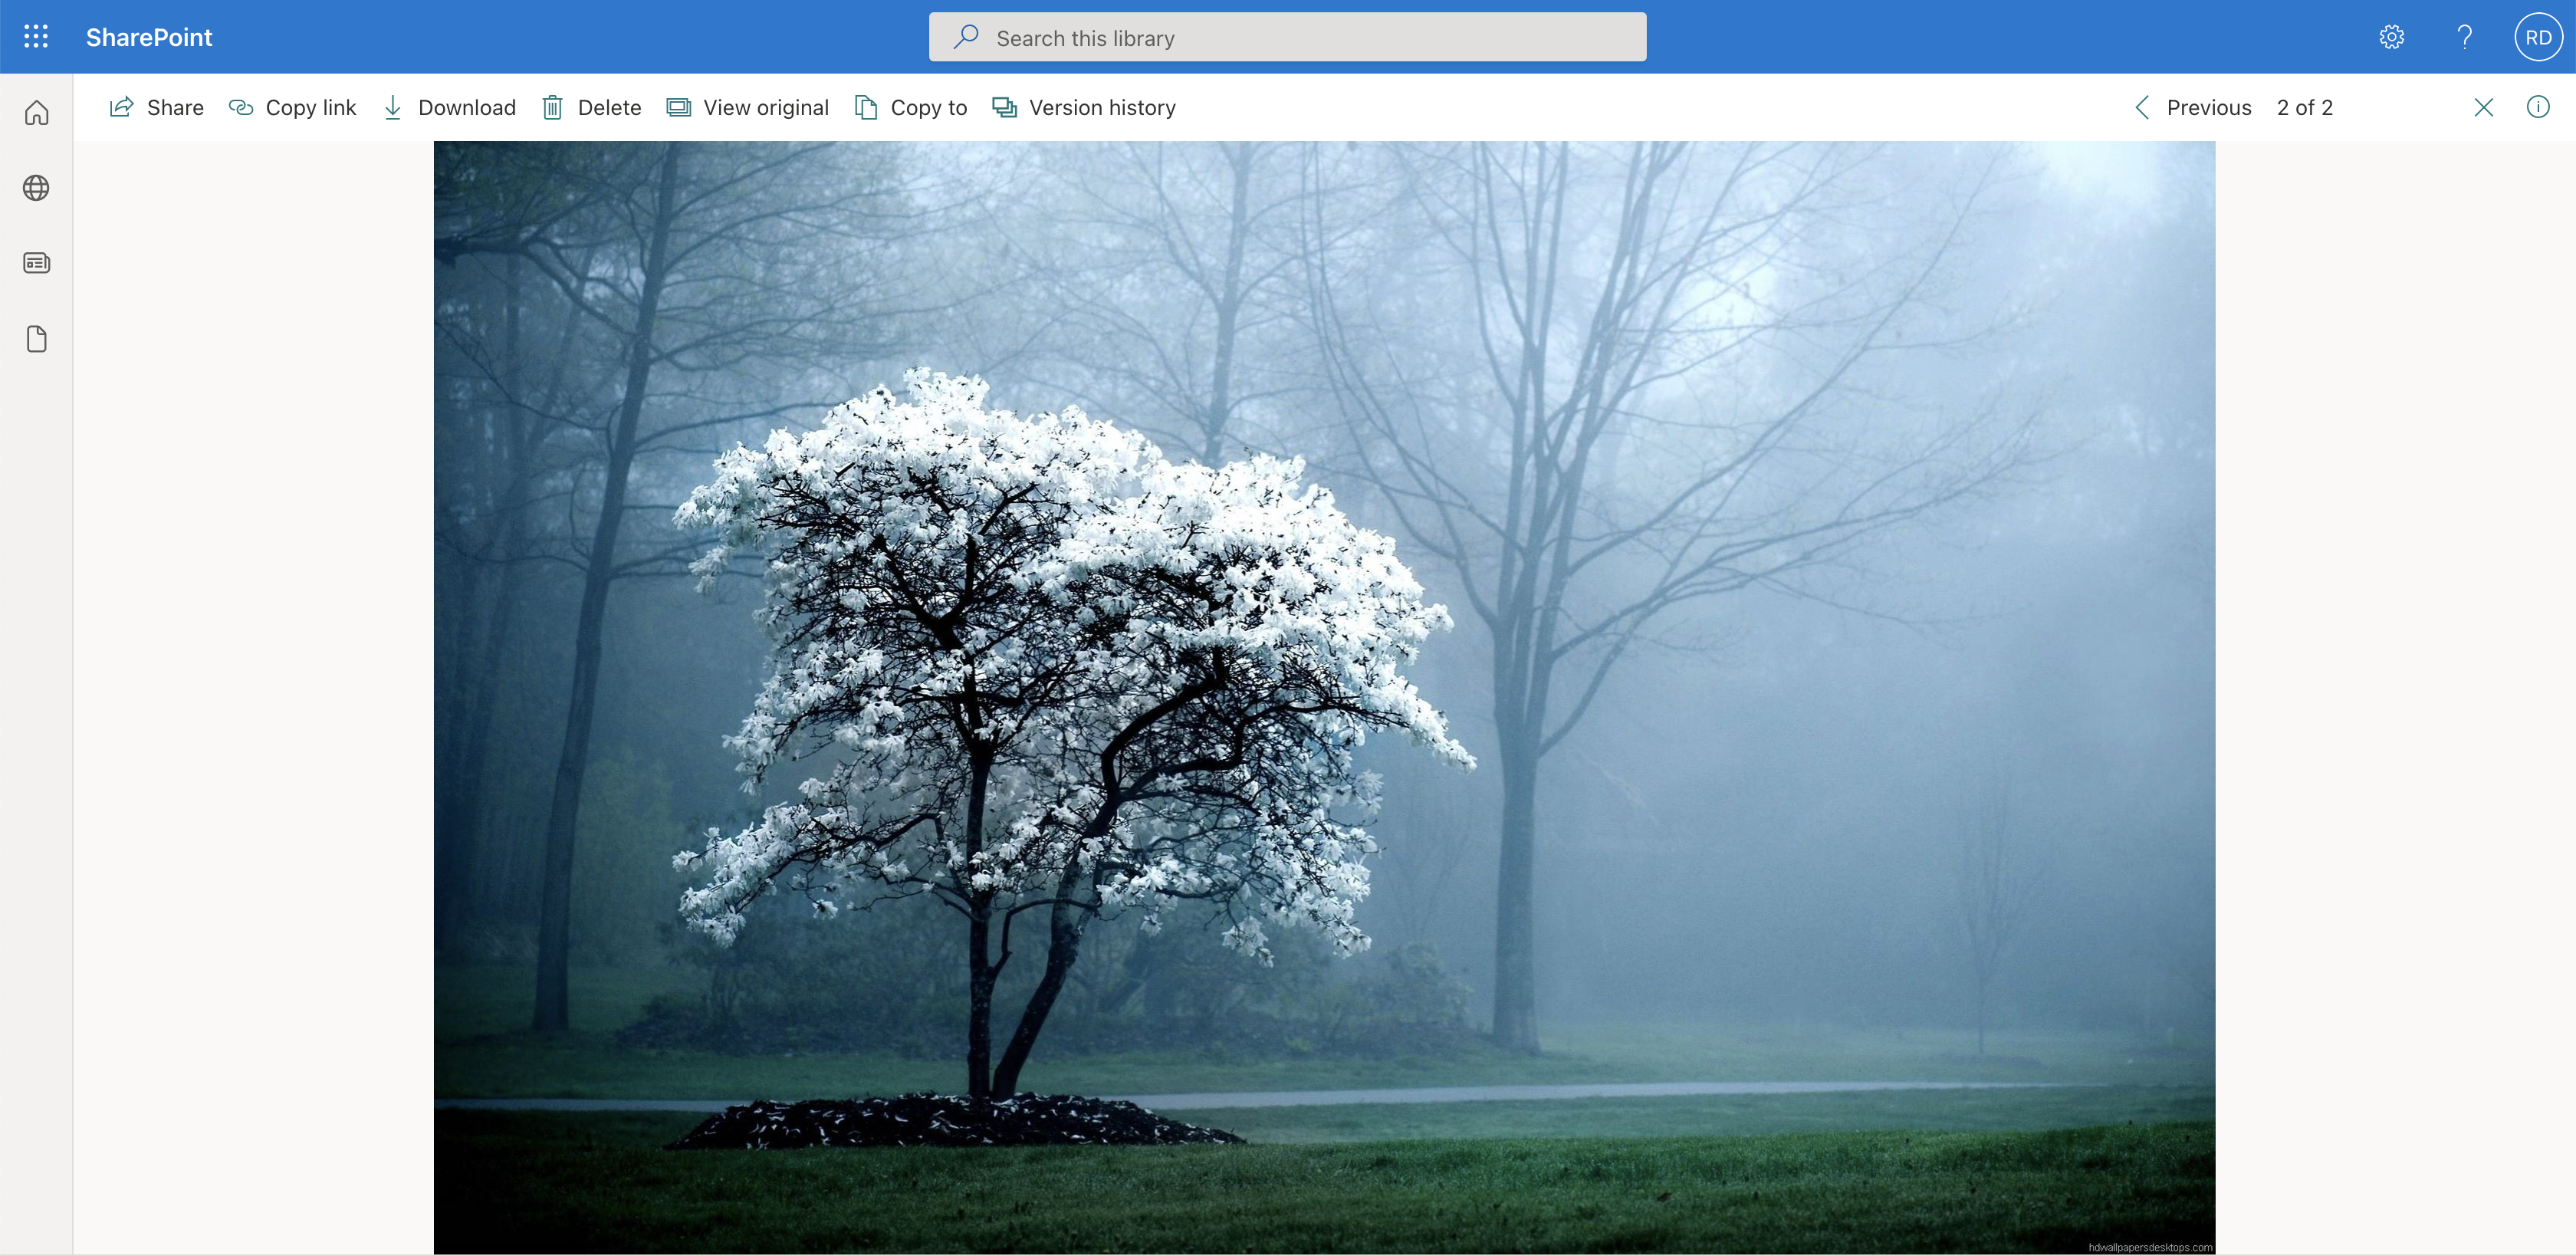Click the Copy link icon
This screenshot has height=1256, width=2576.
[242, 107]
